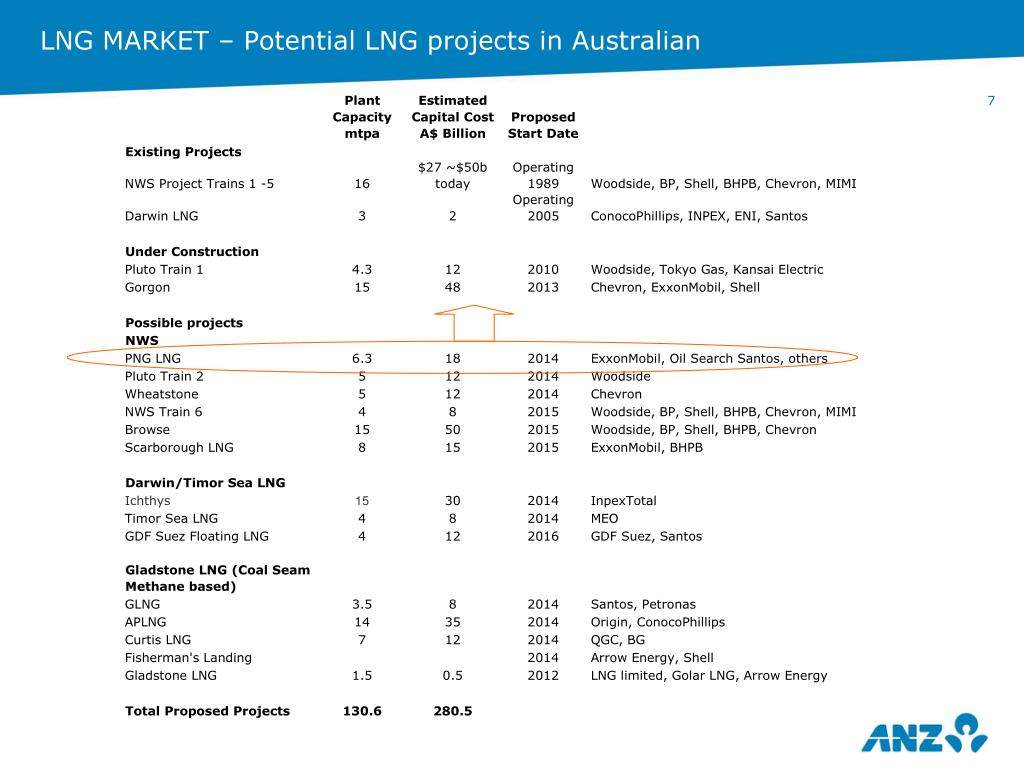Click 'Origin, ConocoPhillips' partners text

pos(658,622)
